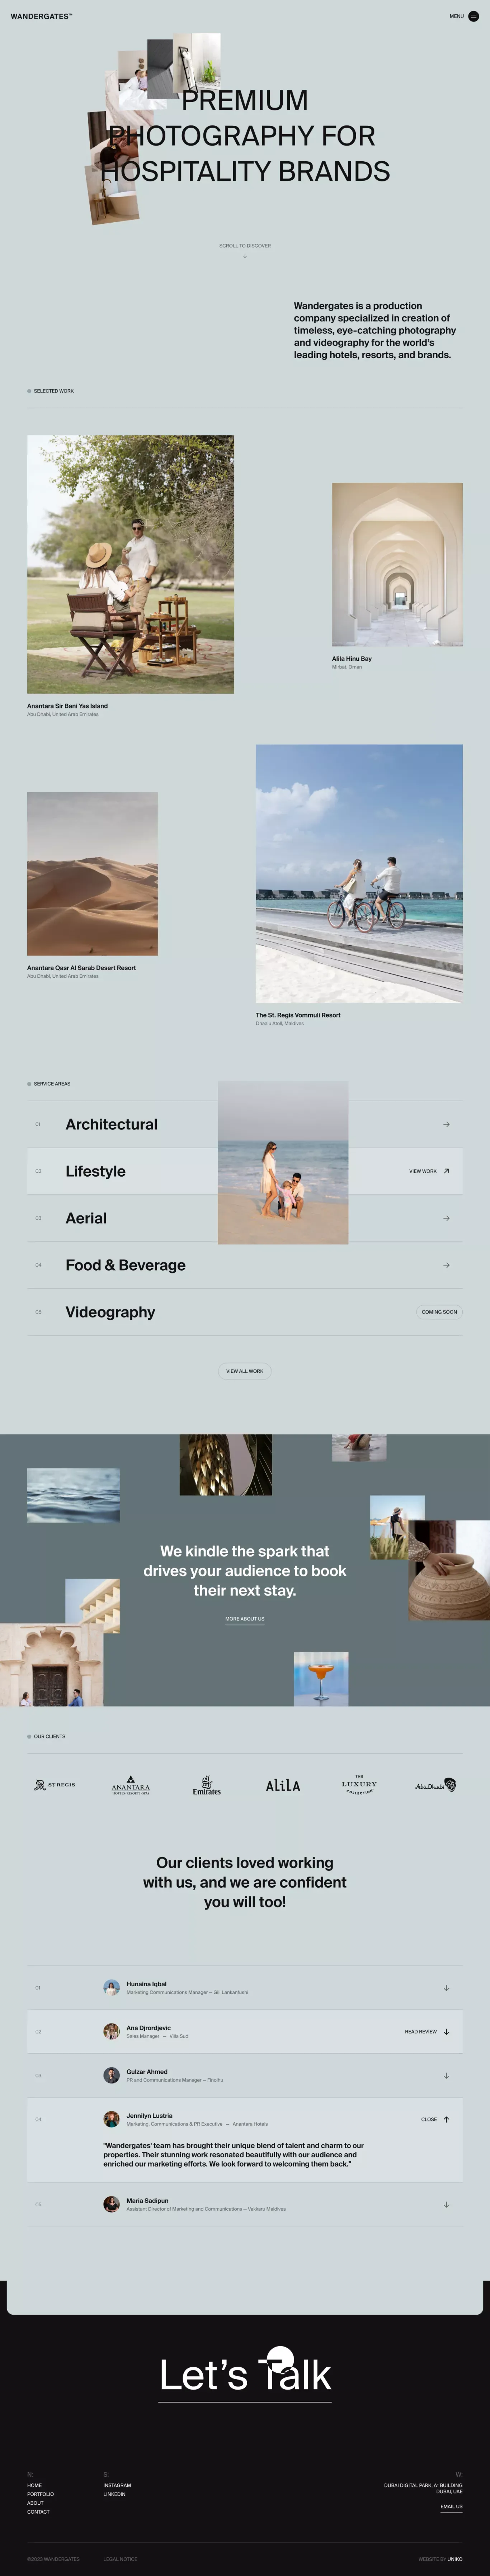Screen dimensions: 490x2576
Task: Select the Architectural service area
Action: (111, 1124)
